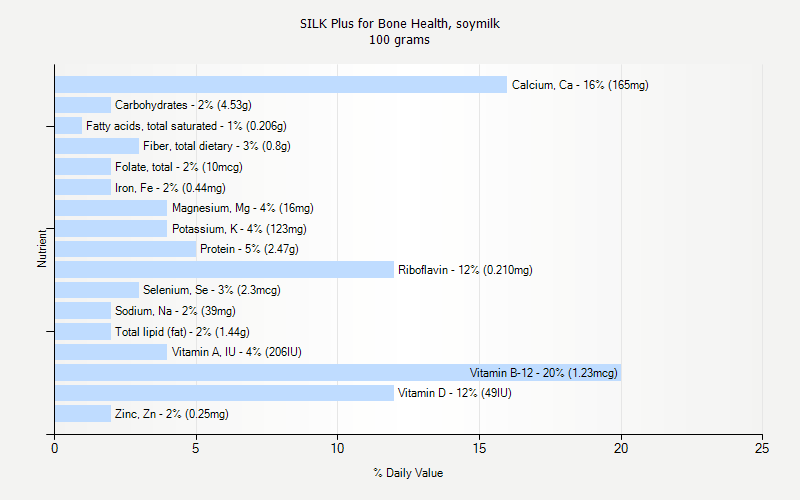Image resolution: width=800 pixels, height=500 pixels.
Task: Click the blue bar for Vitamin D
Action: [224, 393]
